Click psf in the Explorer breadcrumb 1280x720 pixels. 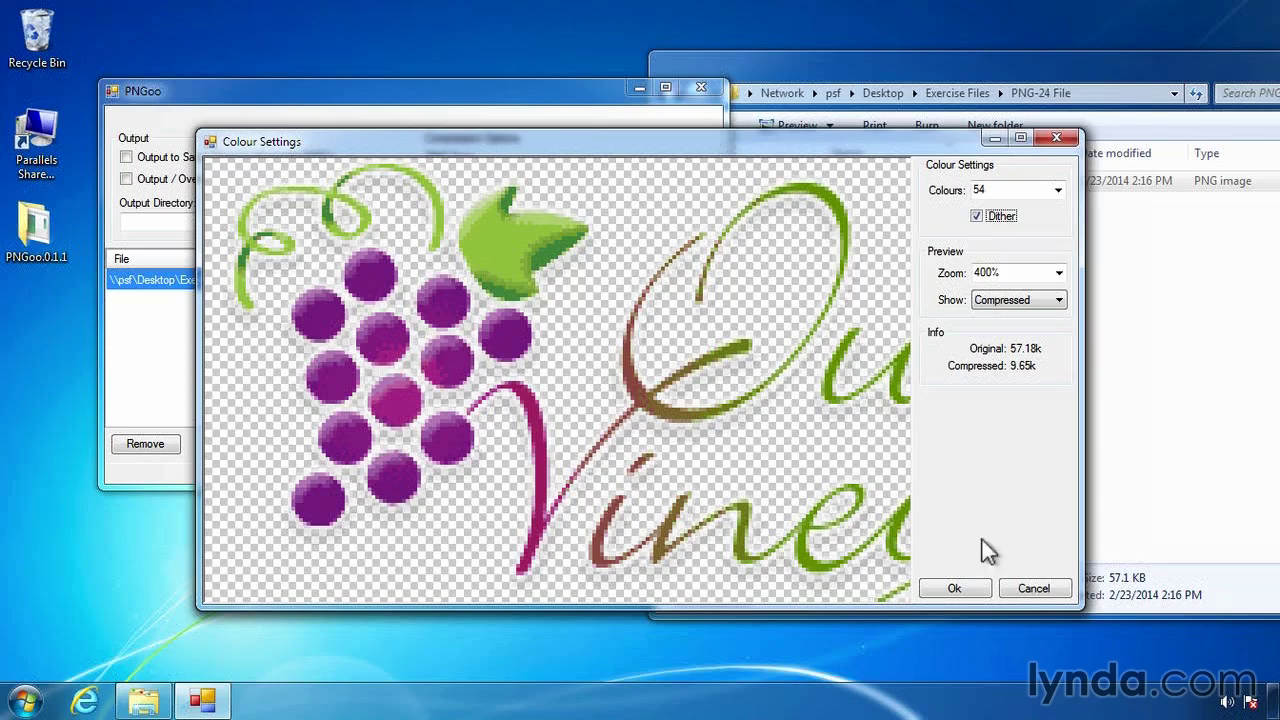[833, 93]
